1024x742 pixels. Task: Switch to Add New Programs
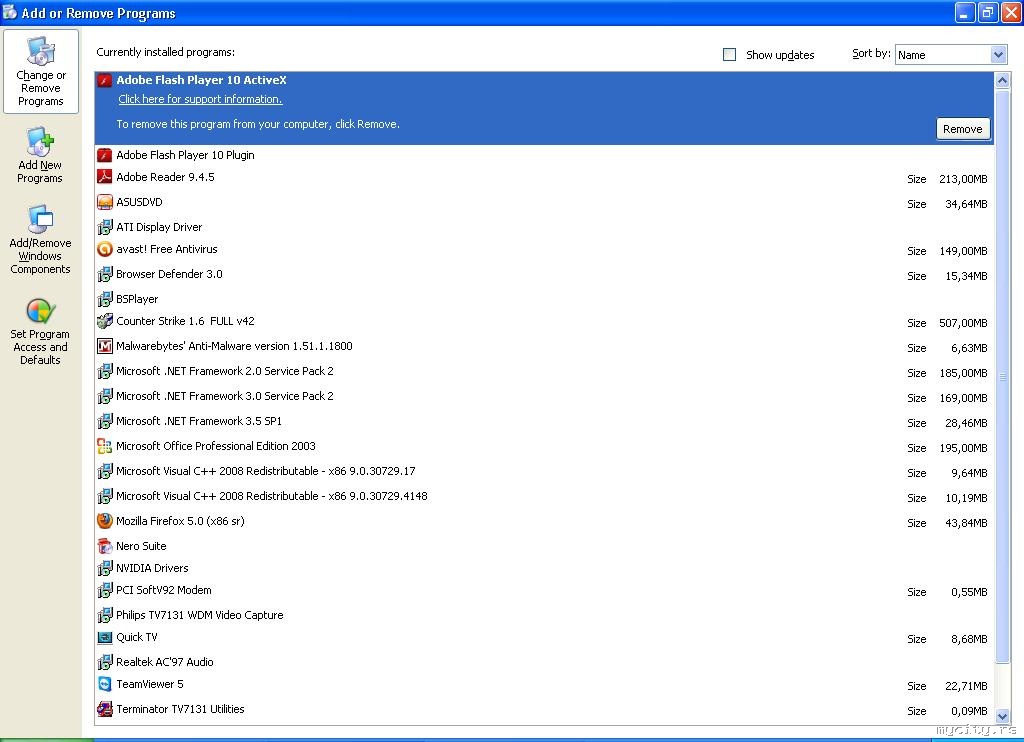click(x=40, y=156)
